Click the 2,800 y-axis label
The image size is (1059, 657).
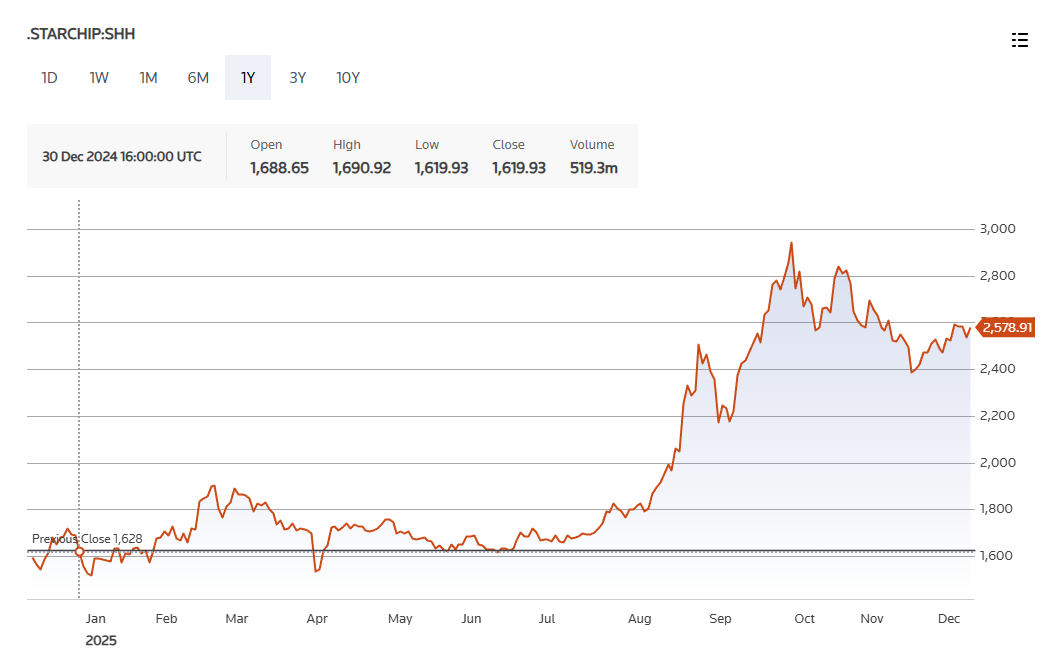(998, 275)
